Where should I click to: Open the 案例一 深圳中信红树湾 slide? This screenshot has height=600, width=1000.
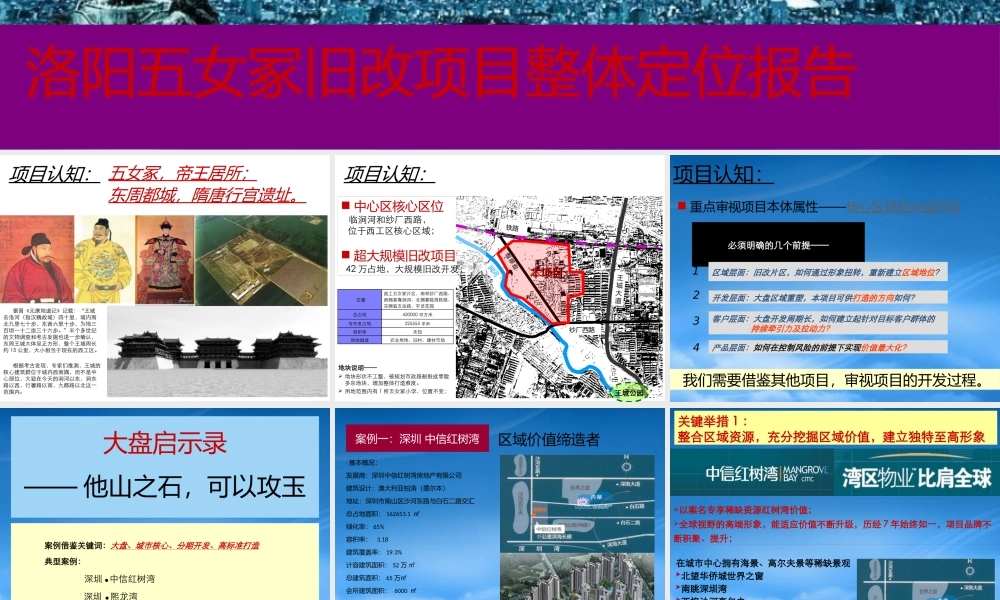(x=499, y=504)
